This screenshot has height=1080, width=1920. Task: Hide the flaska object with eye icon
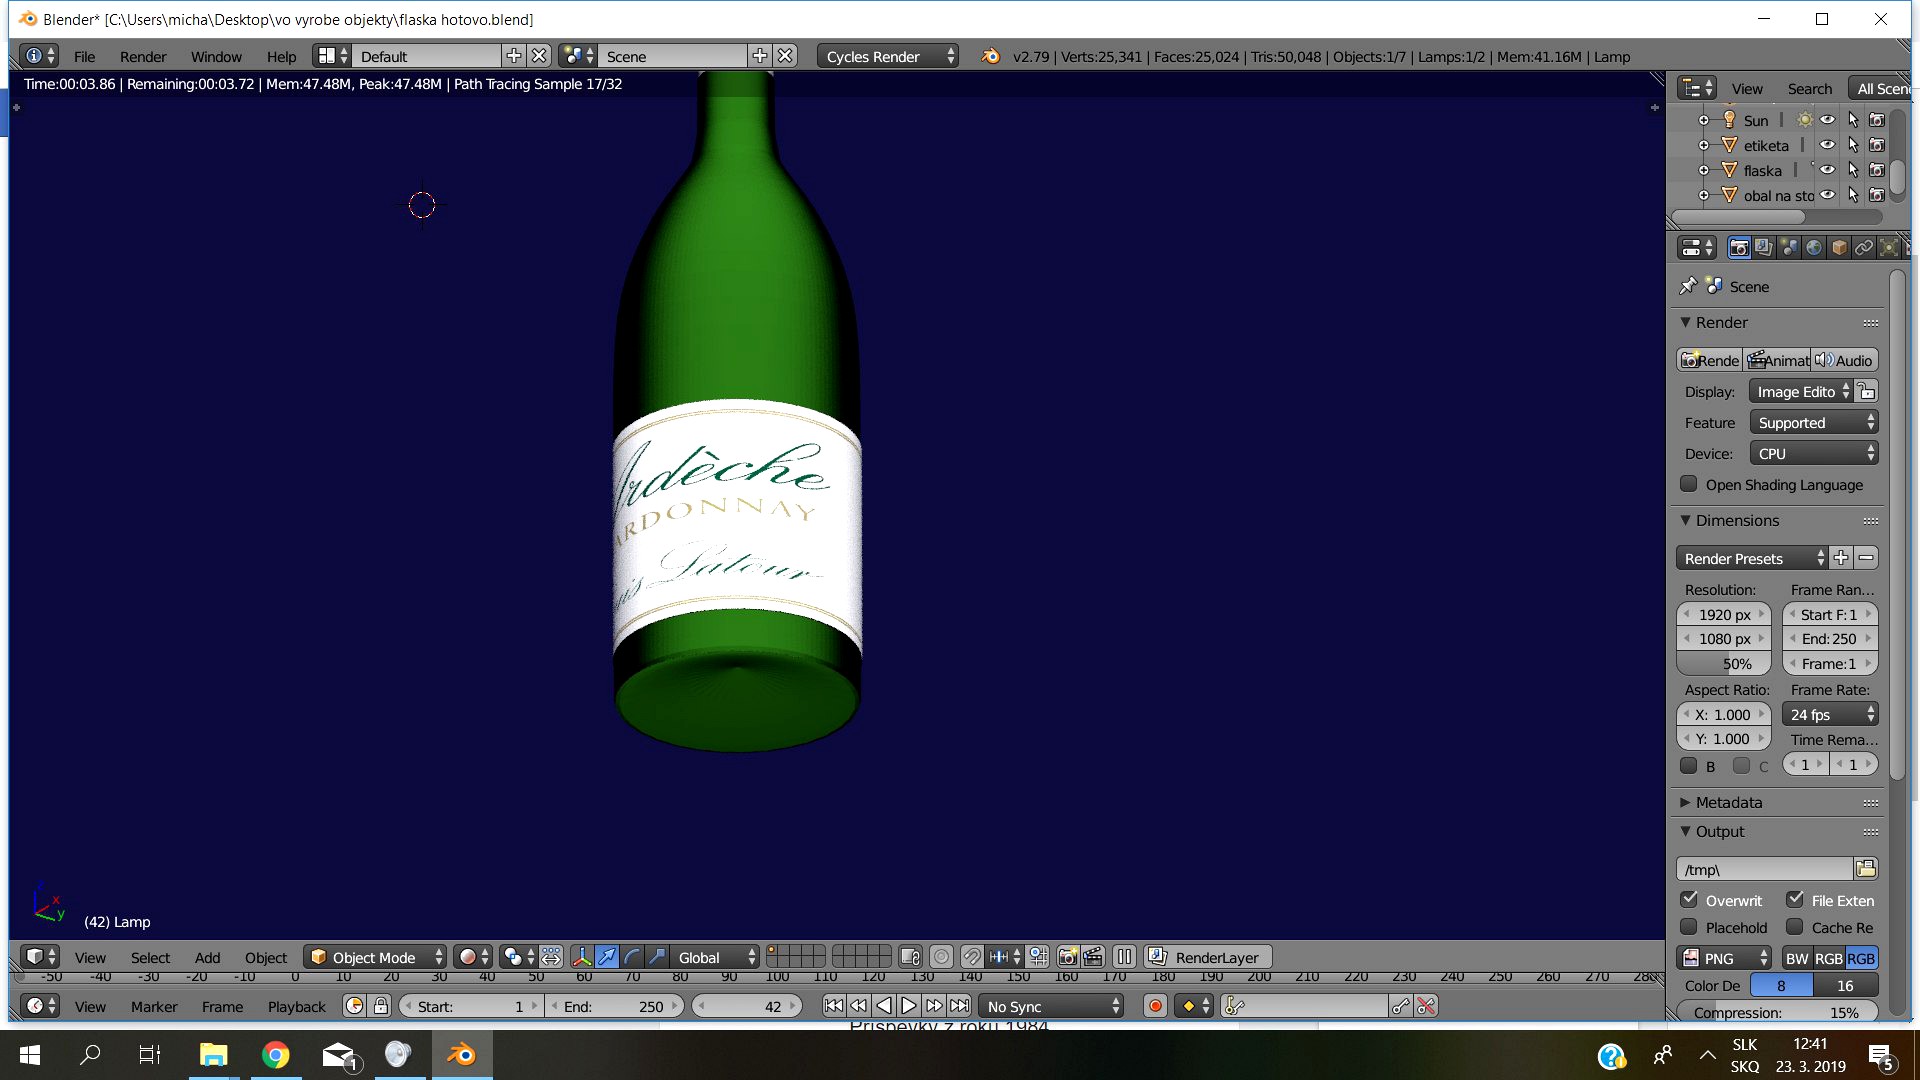point(1827,170)
